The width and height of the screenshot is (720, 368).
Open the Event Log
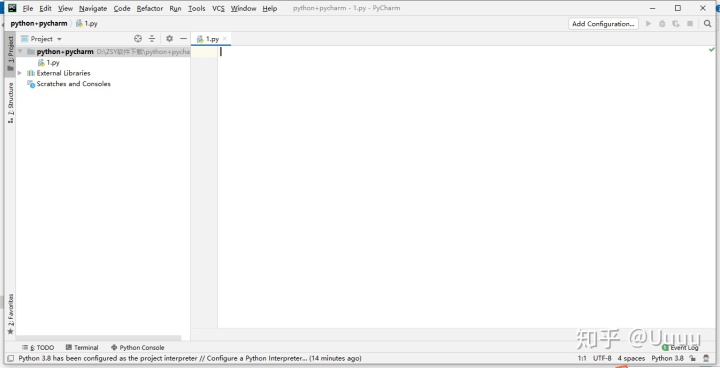click(x=681, y=348)
